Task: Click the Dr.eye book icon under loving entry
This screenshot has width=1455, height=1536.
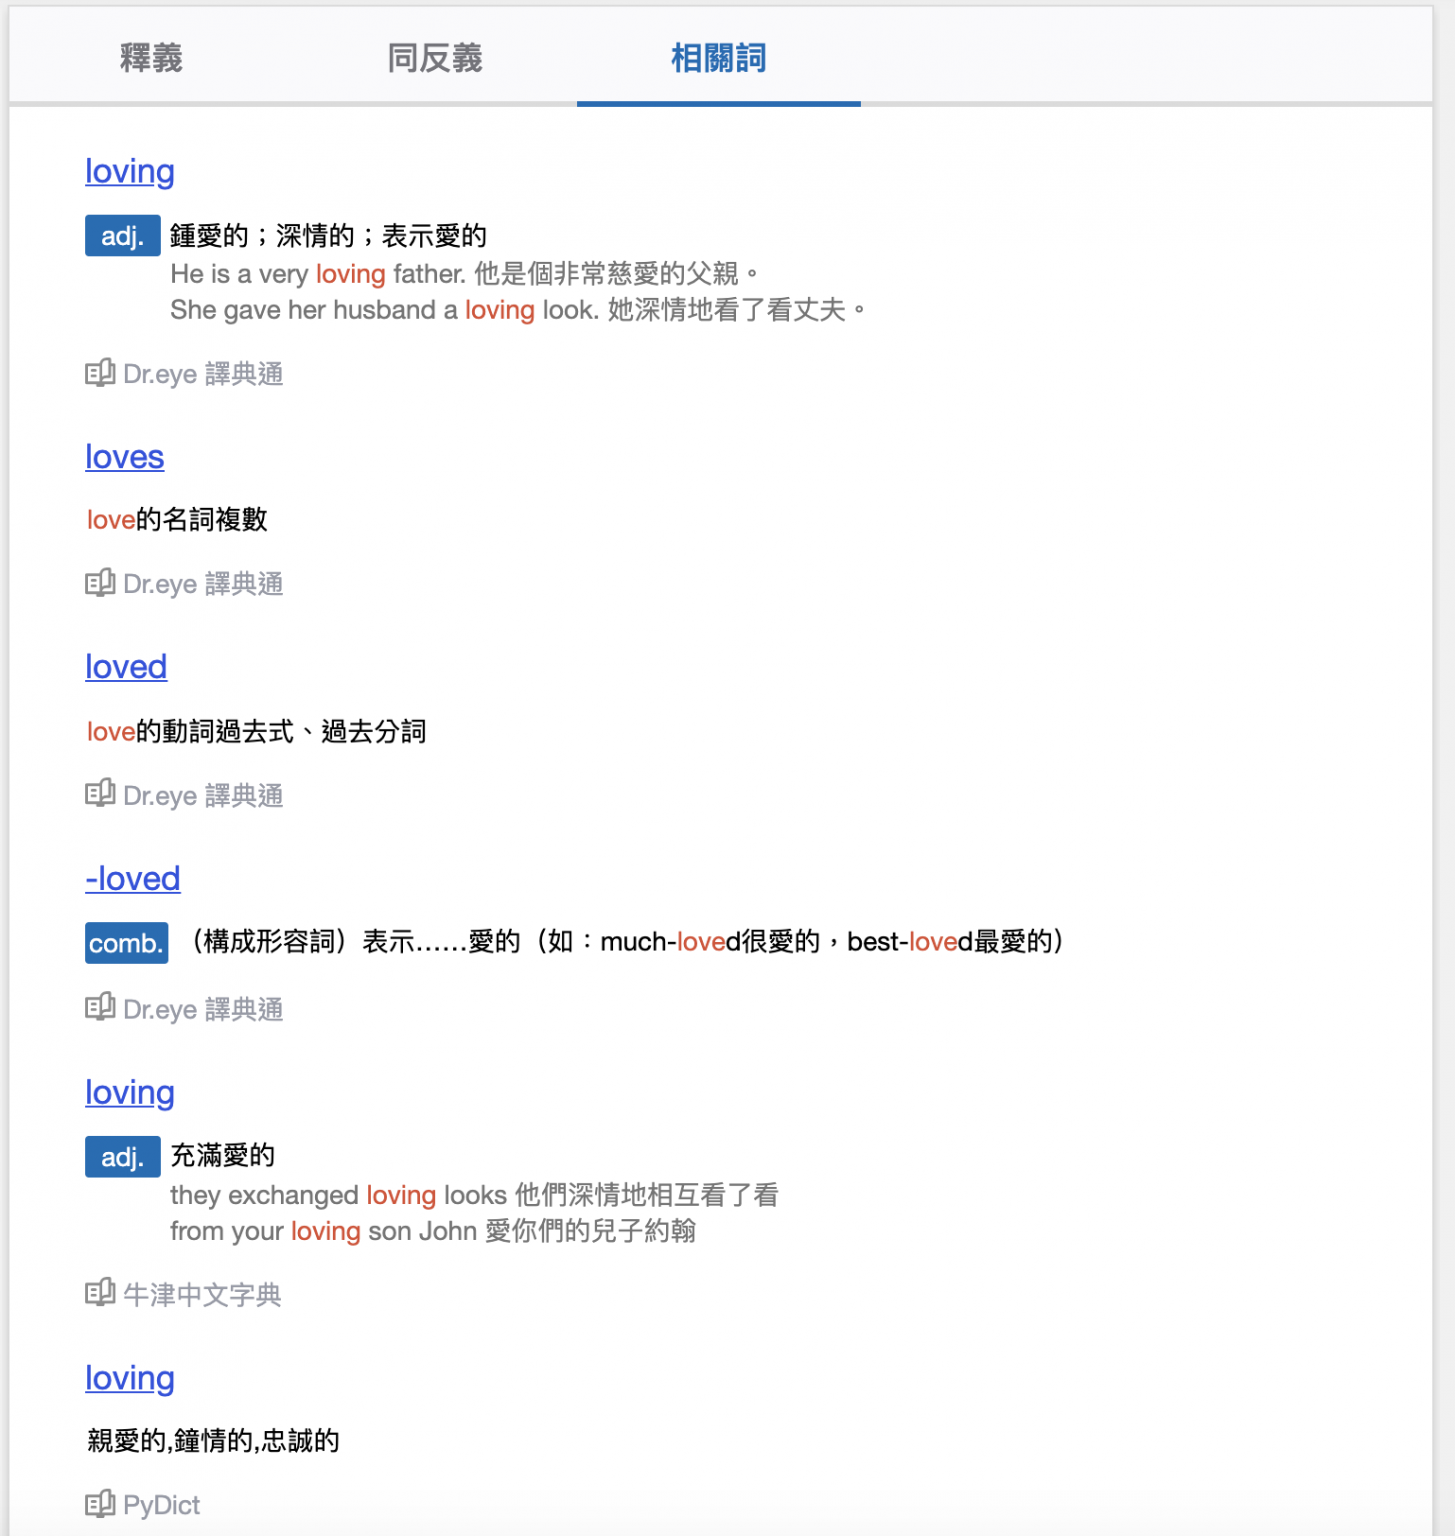Action: (x=99, y=372)
